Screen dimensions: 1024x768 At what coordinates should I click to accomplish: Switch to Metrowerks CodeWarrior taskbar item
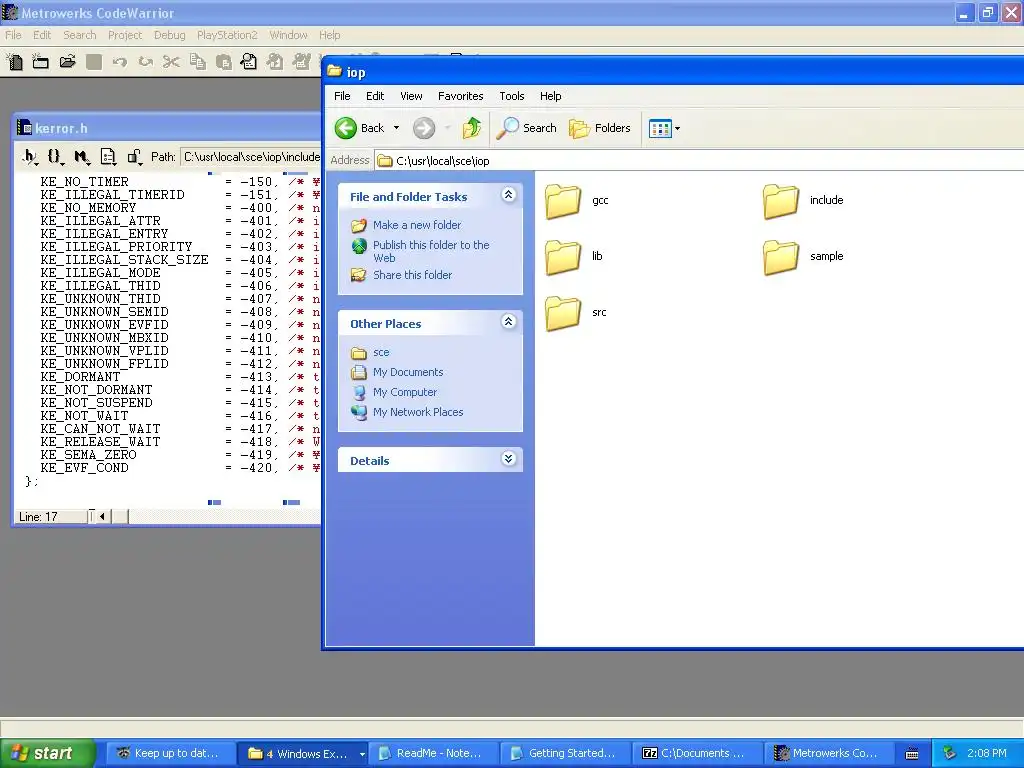[x=828, y=754]
